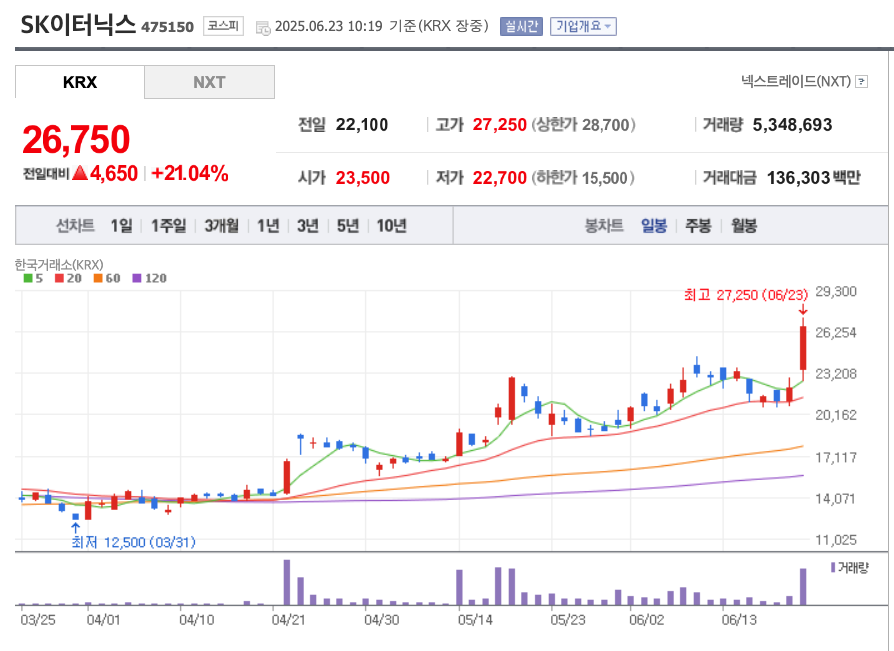Open the 기업개요 dropdown
This screenshot has height=651, width=894.
(x=583, y=26)
